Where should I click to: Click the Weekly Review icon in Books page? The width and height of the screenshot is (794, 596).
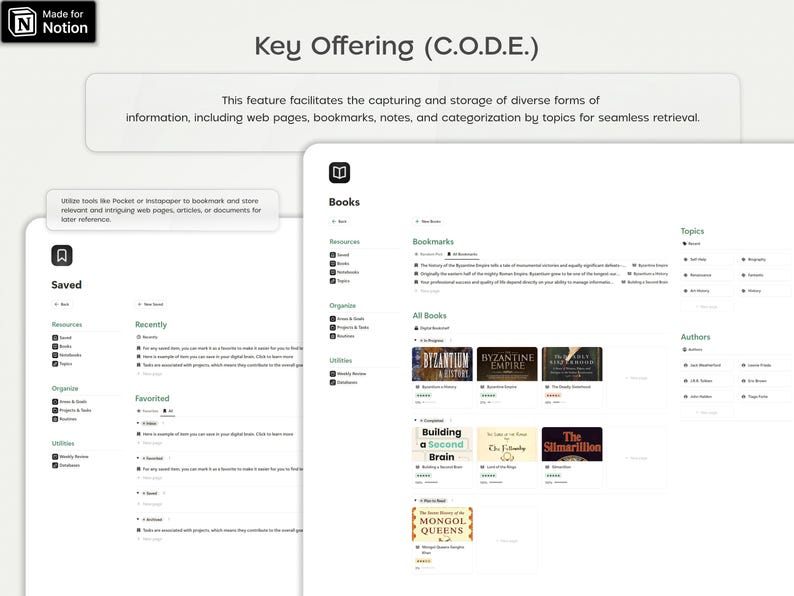click(x=333, y=374)
